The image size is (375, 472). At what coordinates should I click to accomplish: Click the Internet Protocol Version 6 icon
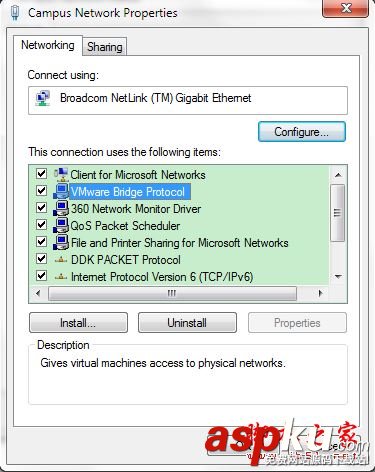click(61, 277)
